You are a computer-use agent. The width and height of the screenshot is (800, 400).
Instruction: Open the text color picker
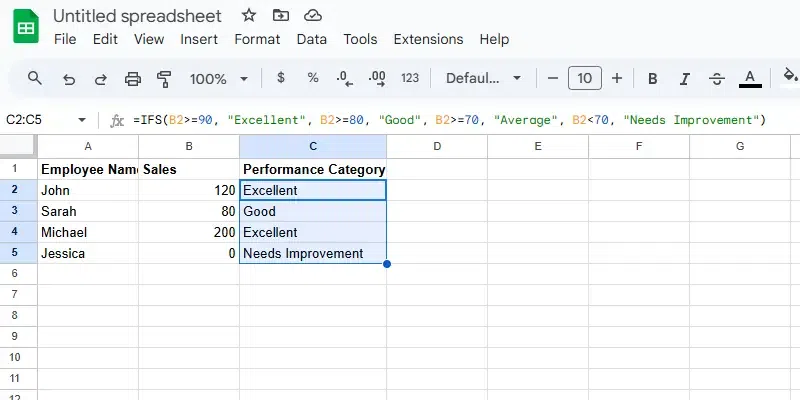click(x=749, y=78)
